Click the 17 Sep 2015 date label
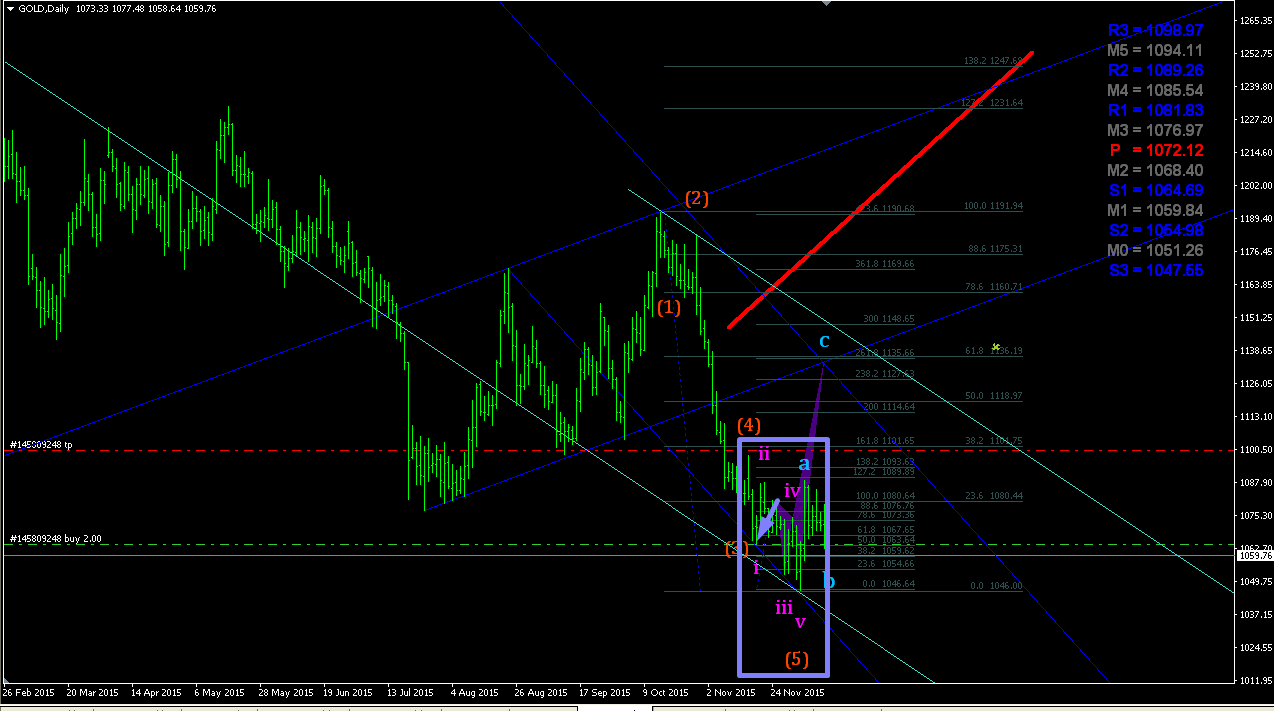 [605, 691]
